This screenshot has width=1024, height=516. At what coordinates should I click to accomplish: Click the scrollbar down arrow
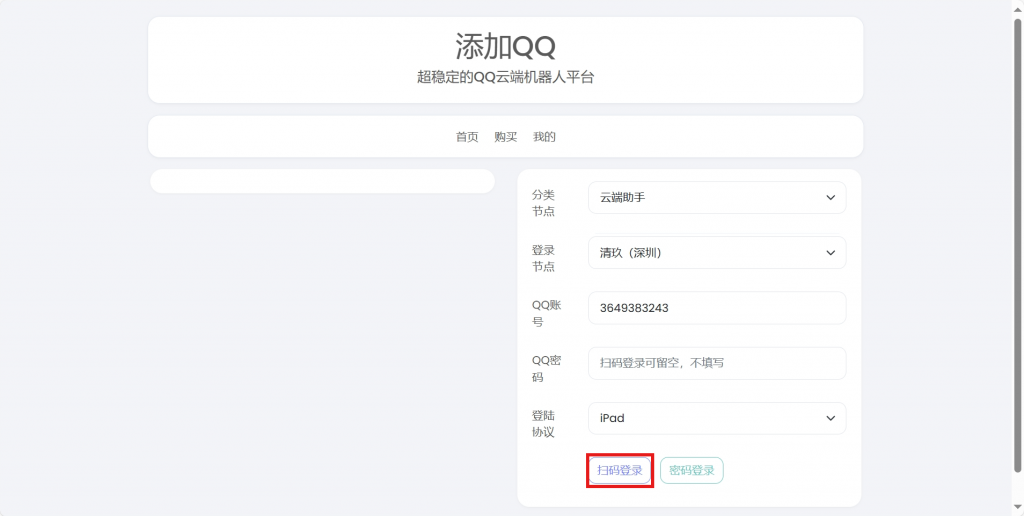(x=1017, y=508)
